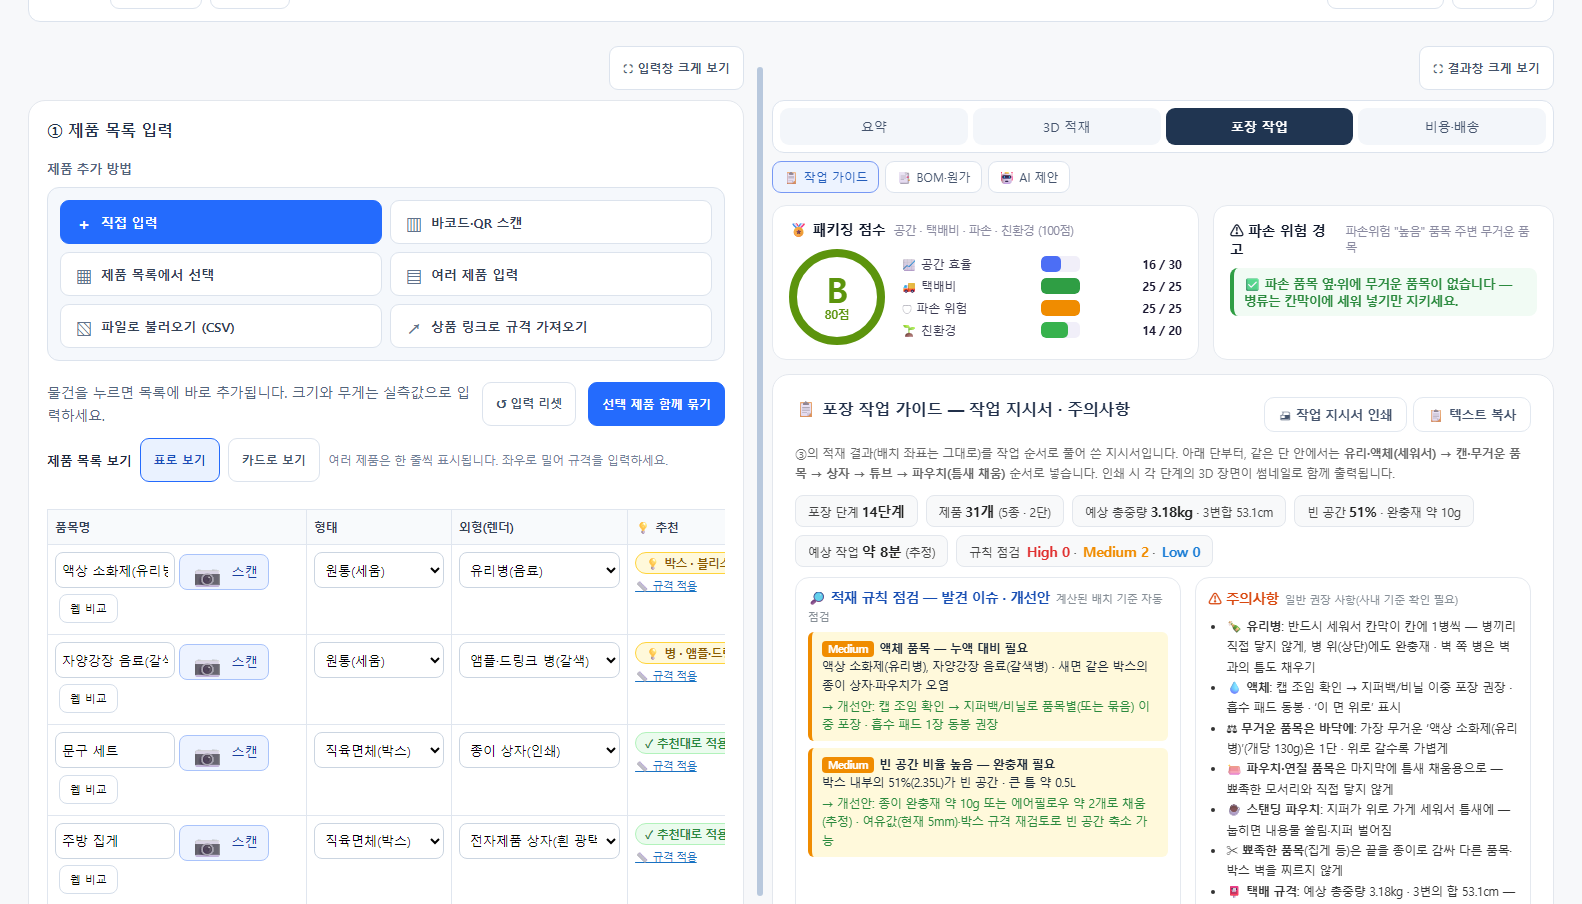Switch product list to 카드로 보기

[274, 460]
